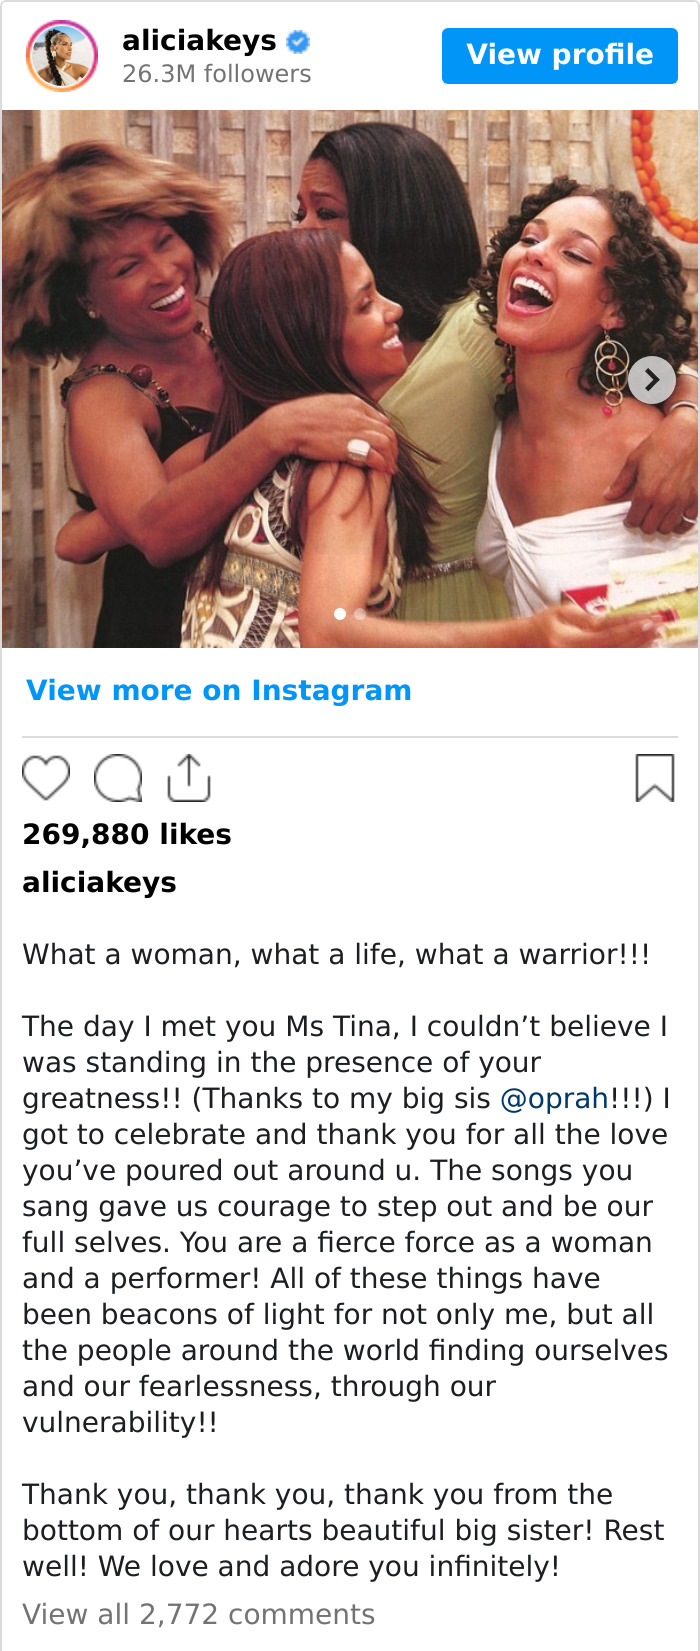Click the caption text starting What a woman
The height and width of the screenshot is (1651, 700).
(x=336, y=954)
